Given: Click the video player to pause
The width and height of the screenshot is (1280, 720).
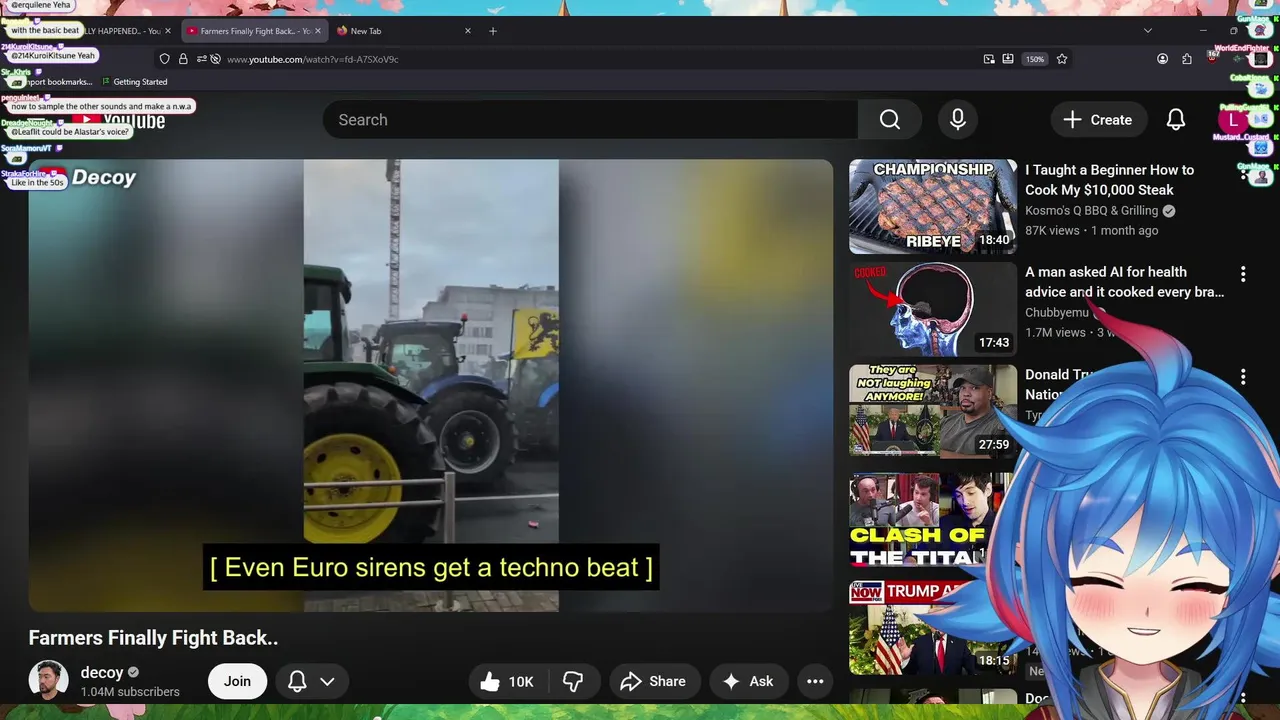Looking at the screenshot, I should point(431,385).
